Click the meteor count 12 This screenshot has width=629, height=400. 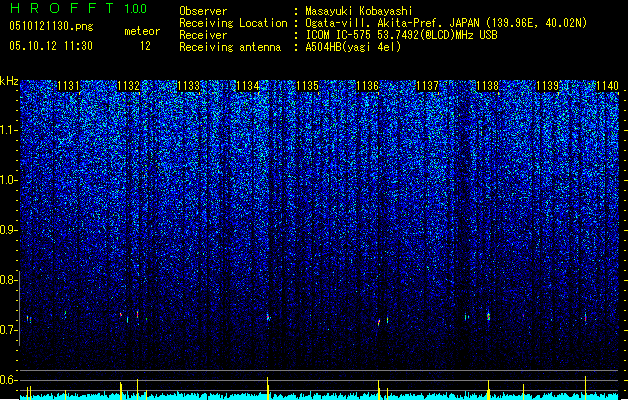145,46
